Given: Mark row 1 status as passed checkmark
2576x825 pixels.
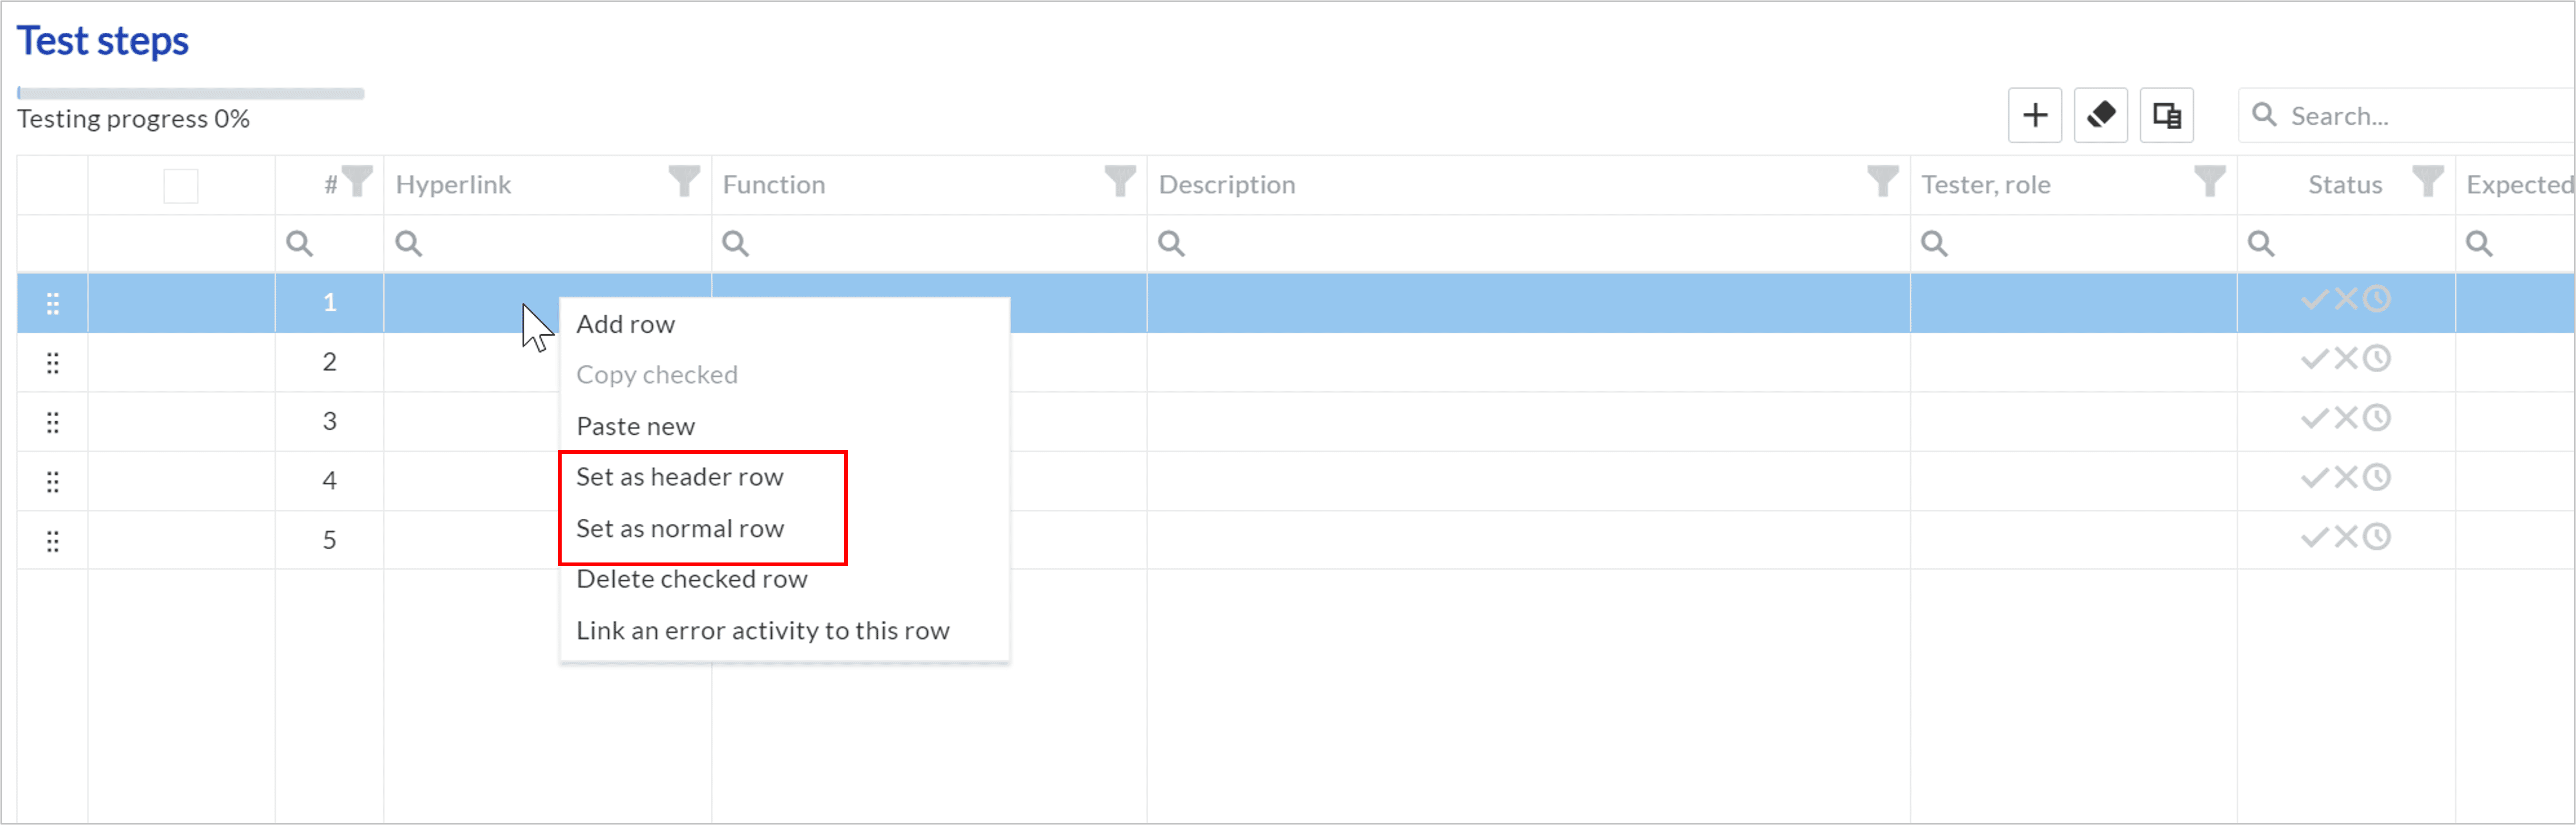Looking at the screenshot, I should click(2315, 299).
